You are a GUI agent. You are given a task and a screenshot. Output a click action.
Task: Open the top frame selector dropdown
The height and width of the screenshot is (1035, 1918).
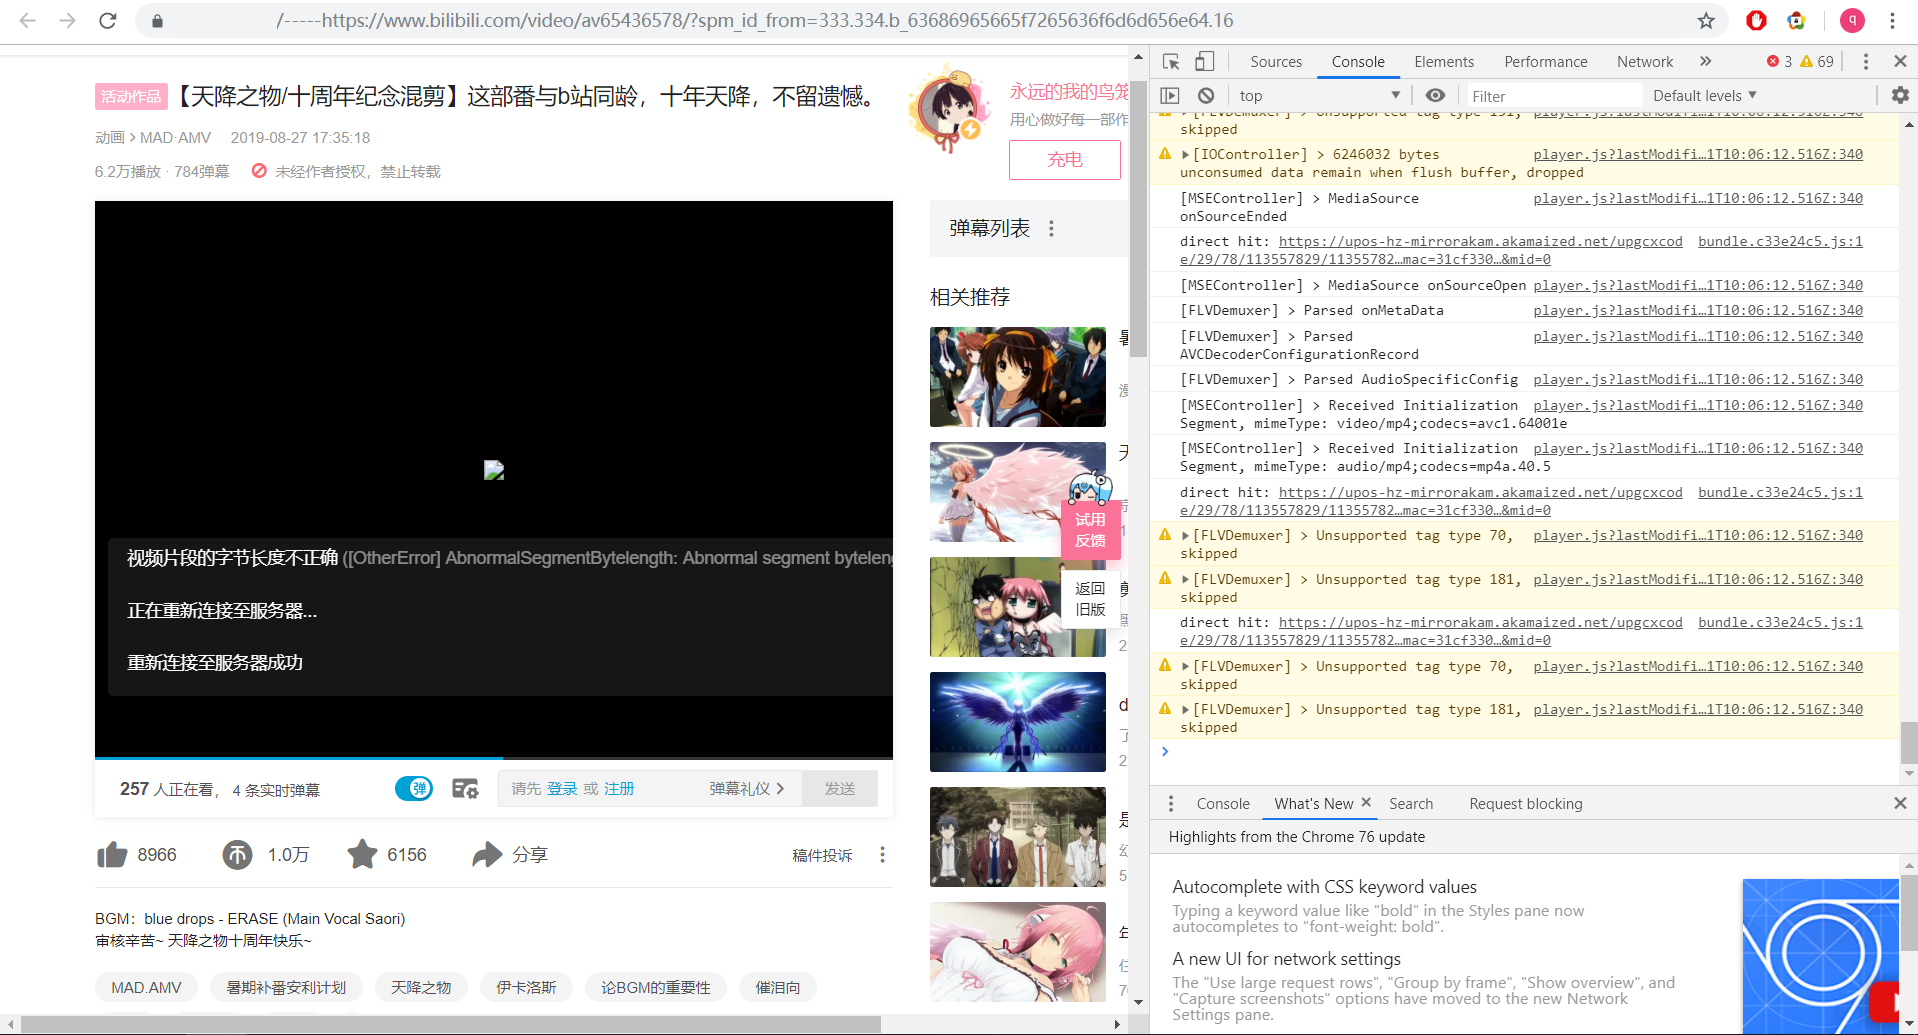click(1318, 95)
